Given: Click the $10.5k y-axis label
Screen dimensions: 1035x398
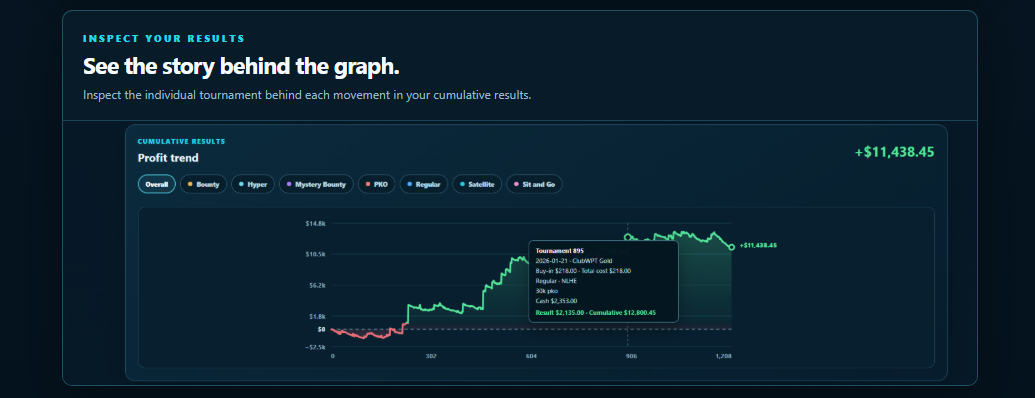Looking at the screenshot, I should tap(316, 254).
